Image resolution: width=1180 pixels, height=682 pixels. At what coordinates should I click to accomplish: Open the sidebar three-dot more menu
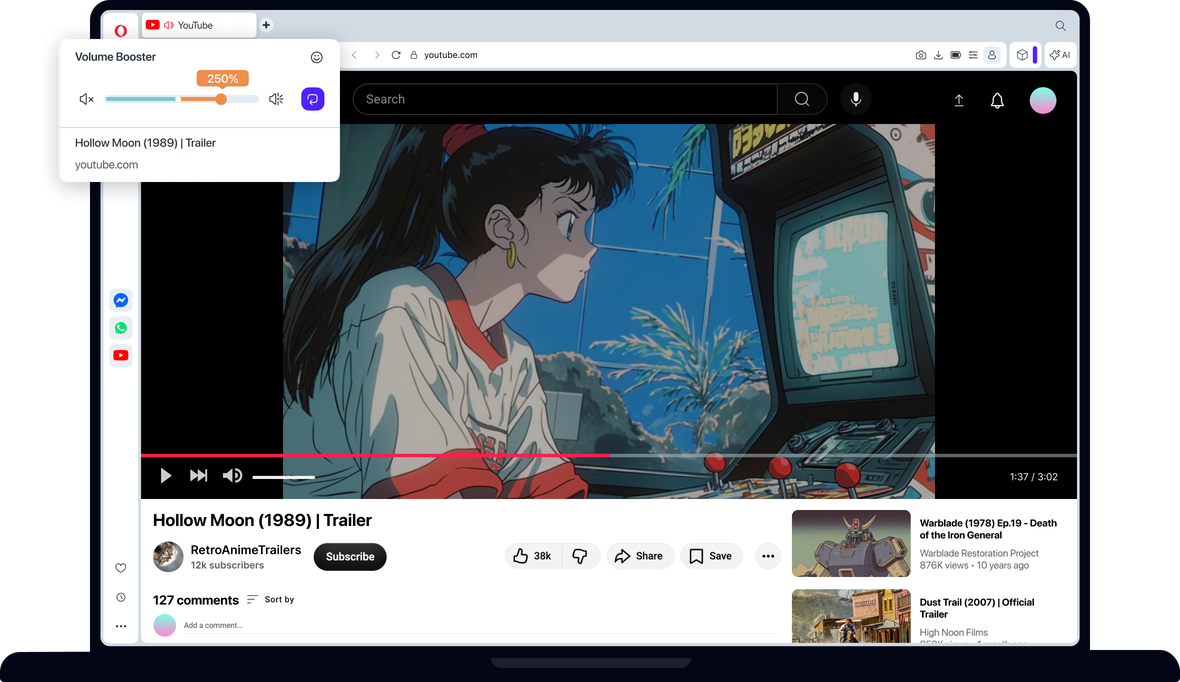[120, 626]
